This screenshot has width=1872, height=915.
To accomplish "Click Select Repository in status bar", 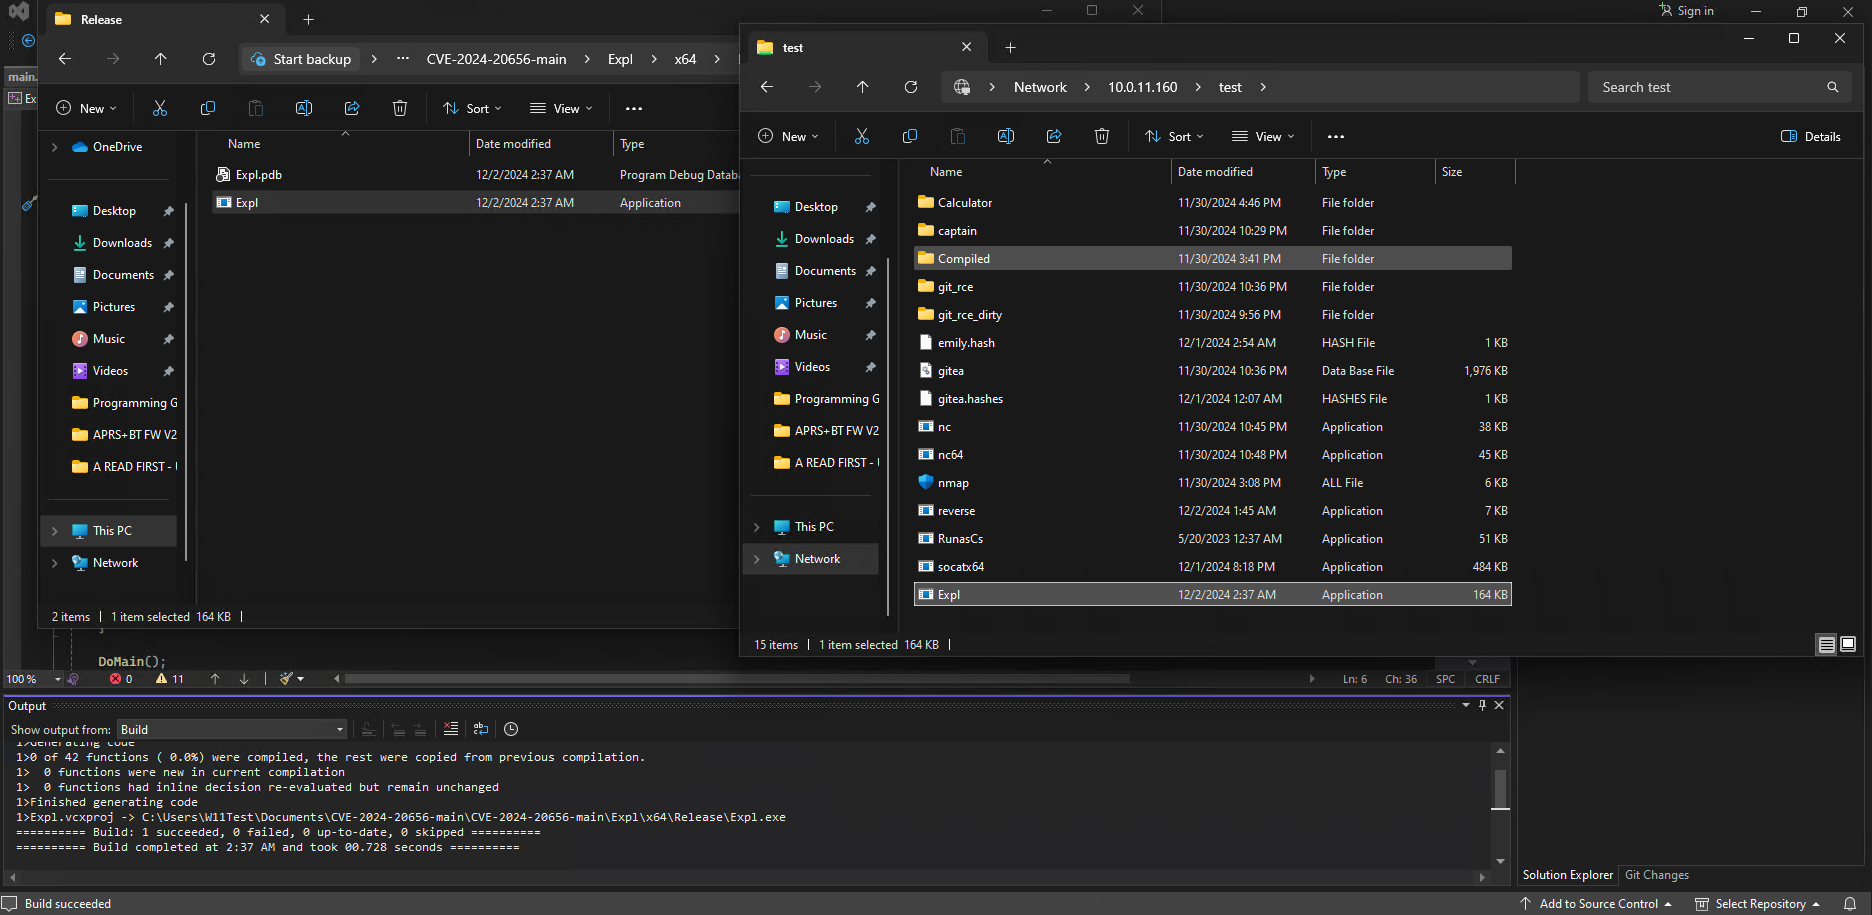I will pos(1758,904).
